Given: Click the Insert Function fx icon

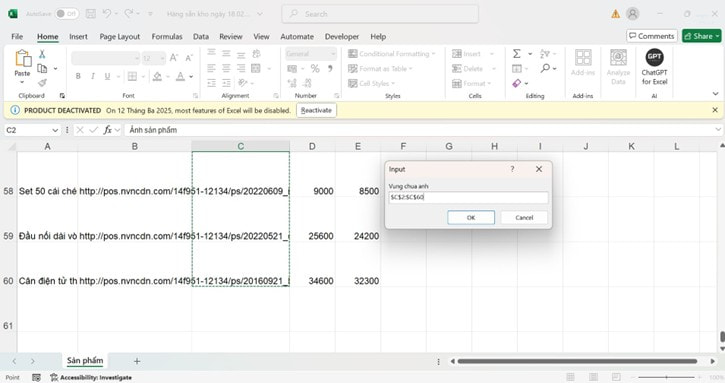Looking at the screenshot, I should point(107,130).
